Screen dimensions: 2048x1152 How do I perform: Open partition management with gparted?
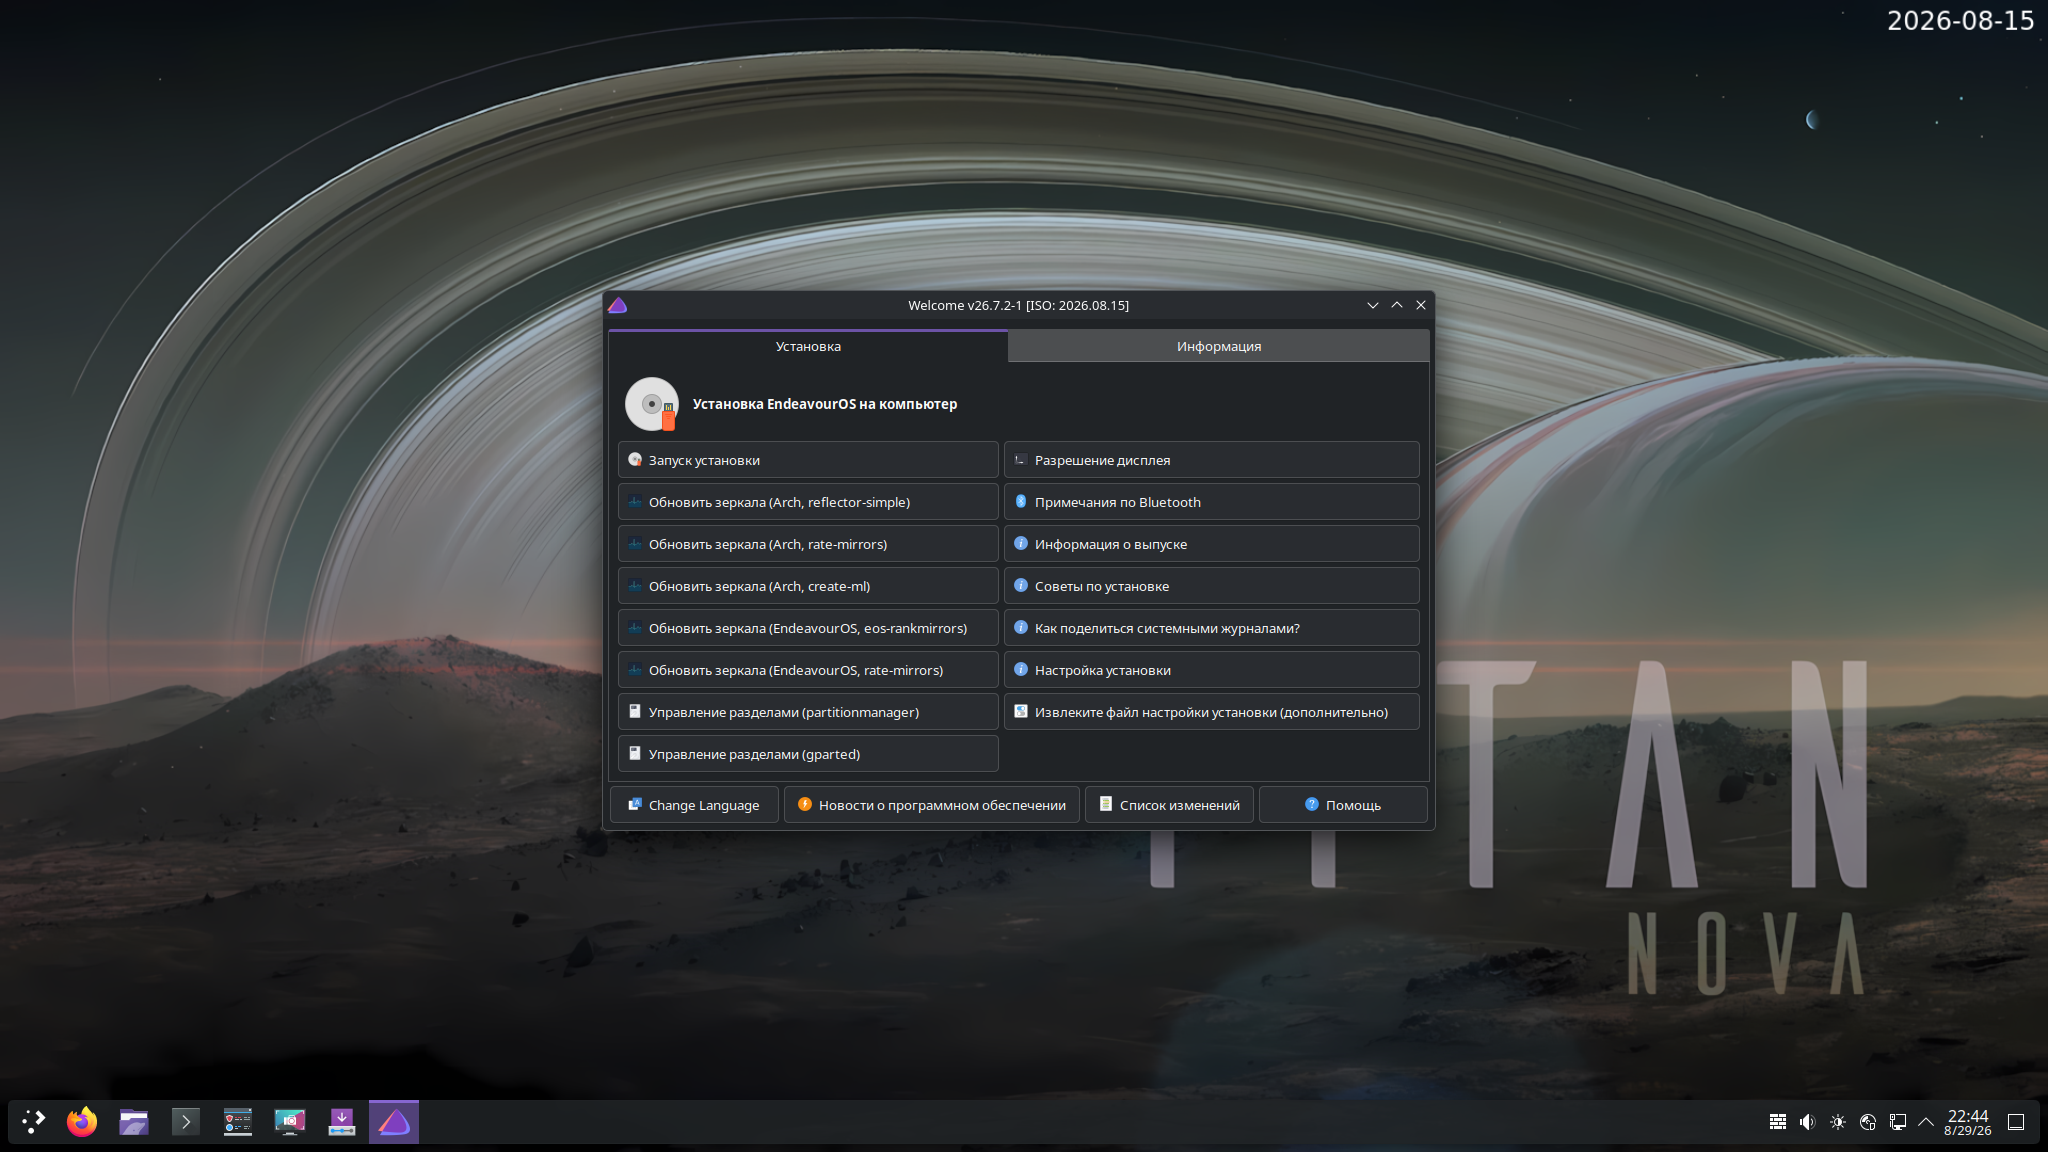pos(808,754)
